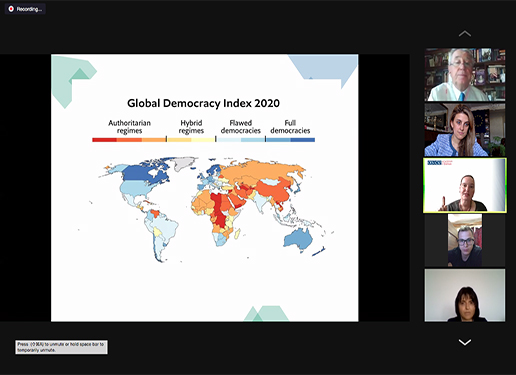Show previous participants with the up chevron

click(x=465, y=33)
